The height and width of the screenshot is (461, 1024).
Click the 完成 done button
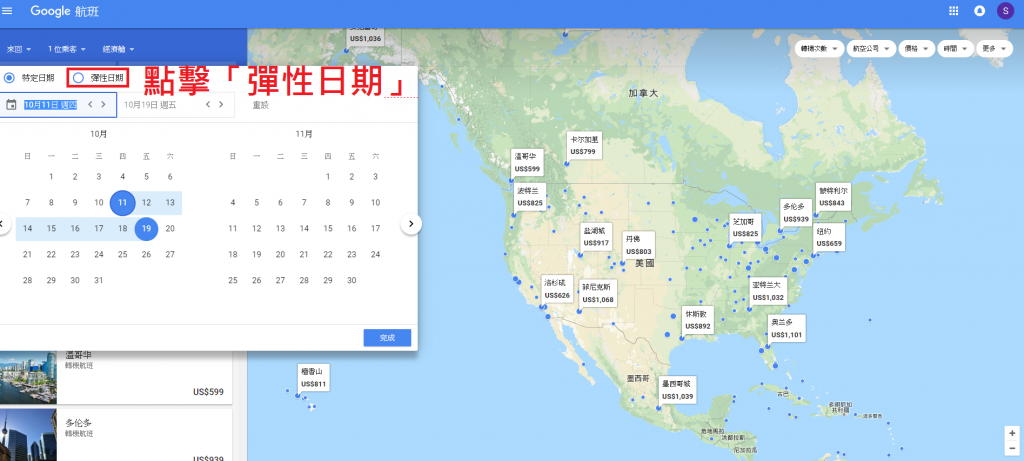[x=387, y=338]
